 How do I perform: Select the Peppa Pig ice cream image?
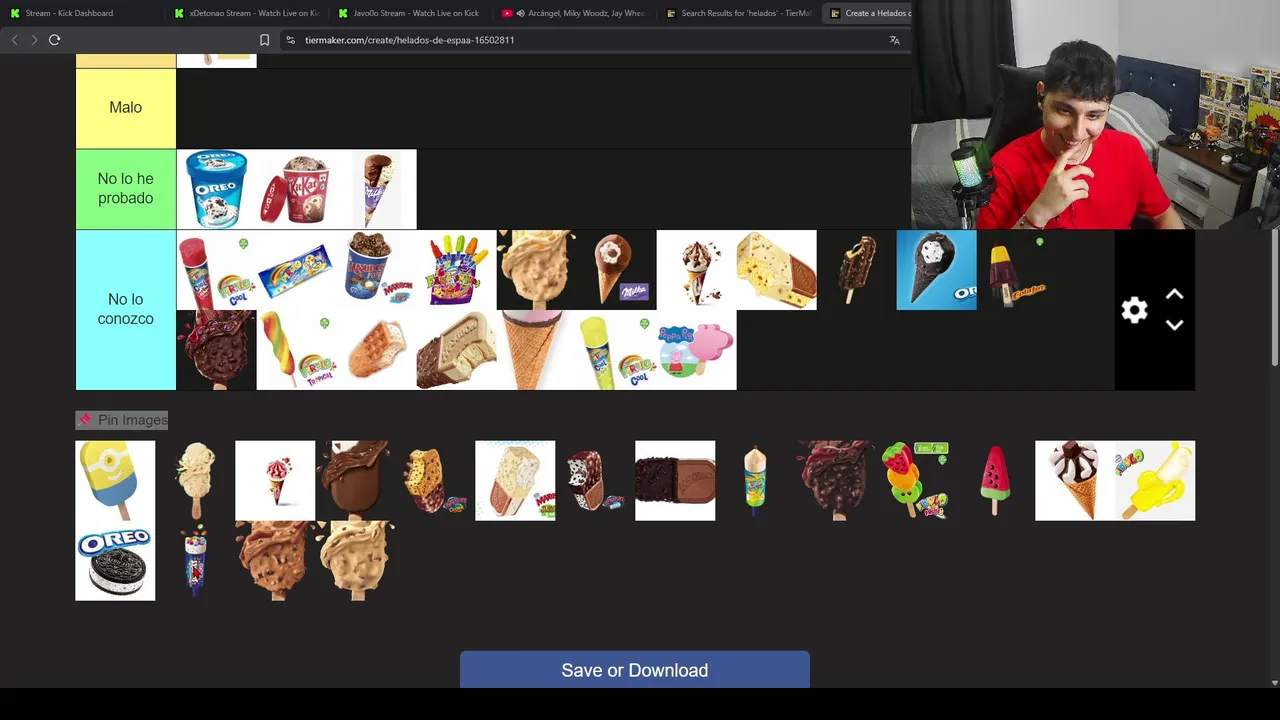696,350
